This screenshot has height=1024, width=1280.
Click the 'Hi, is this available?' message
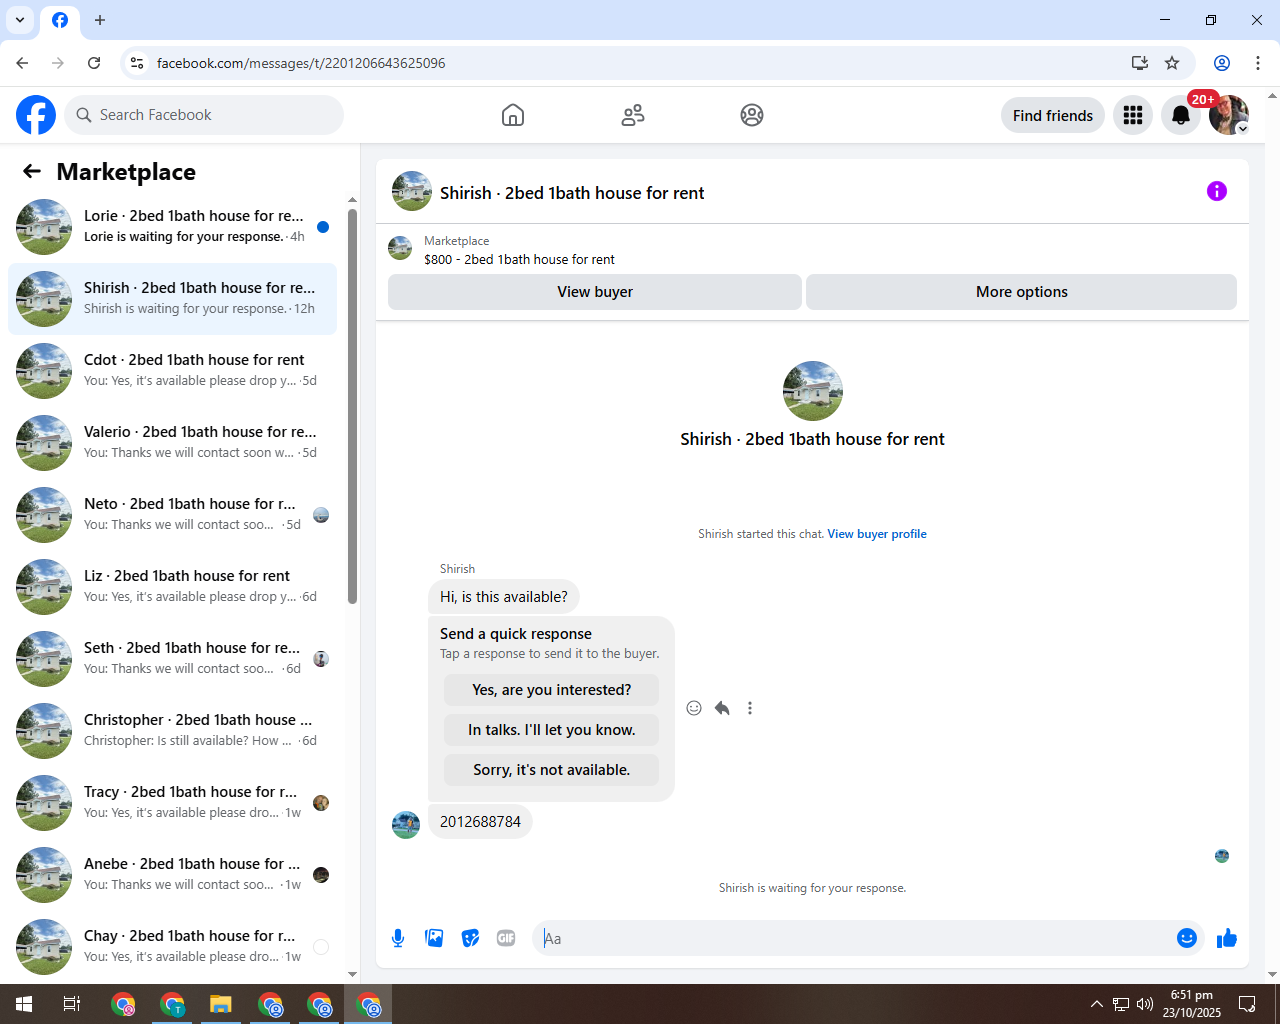(503, 597)
